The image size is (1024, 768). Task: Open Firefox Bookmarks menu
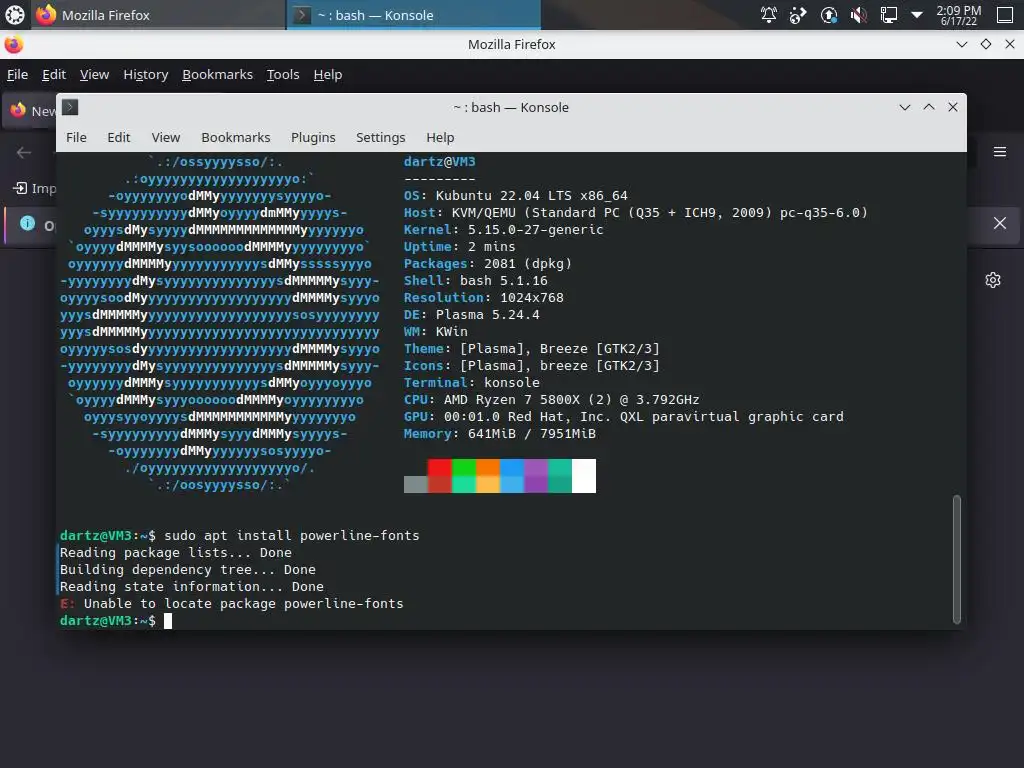point(217,74)
